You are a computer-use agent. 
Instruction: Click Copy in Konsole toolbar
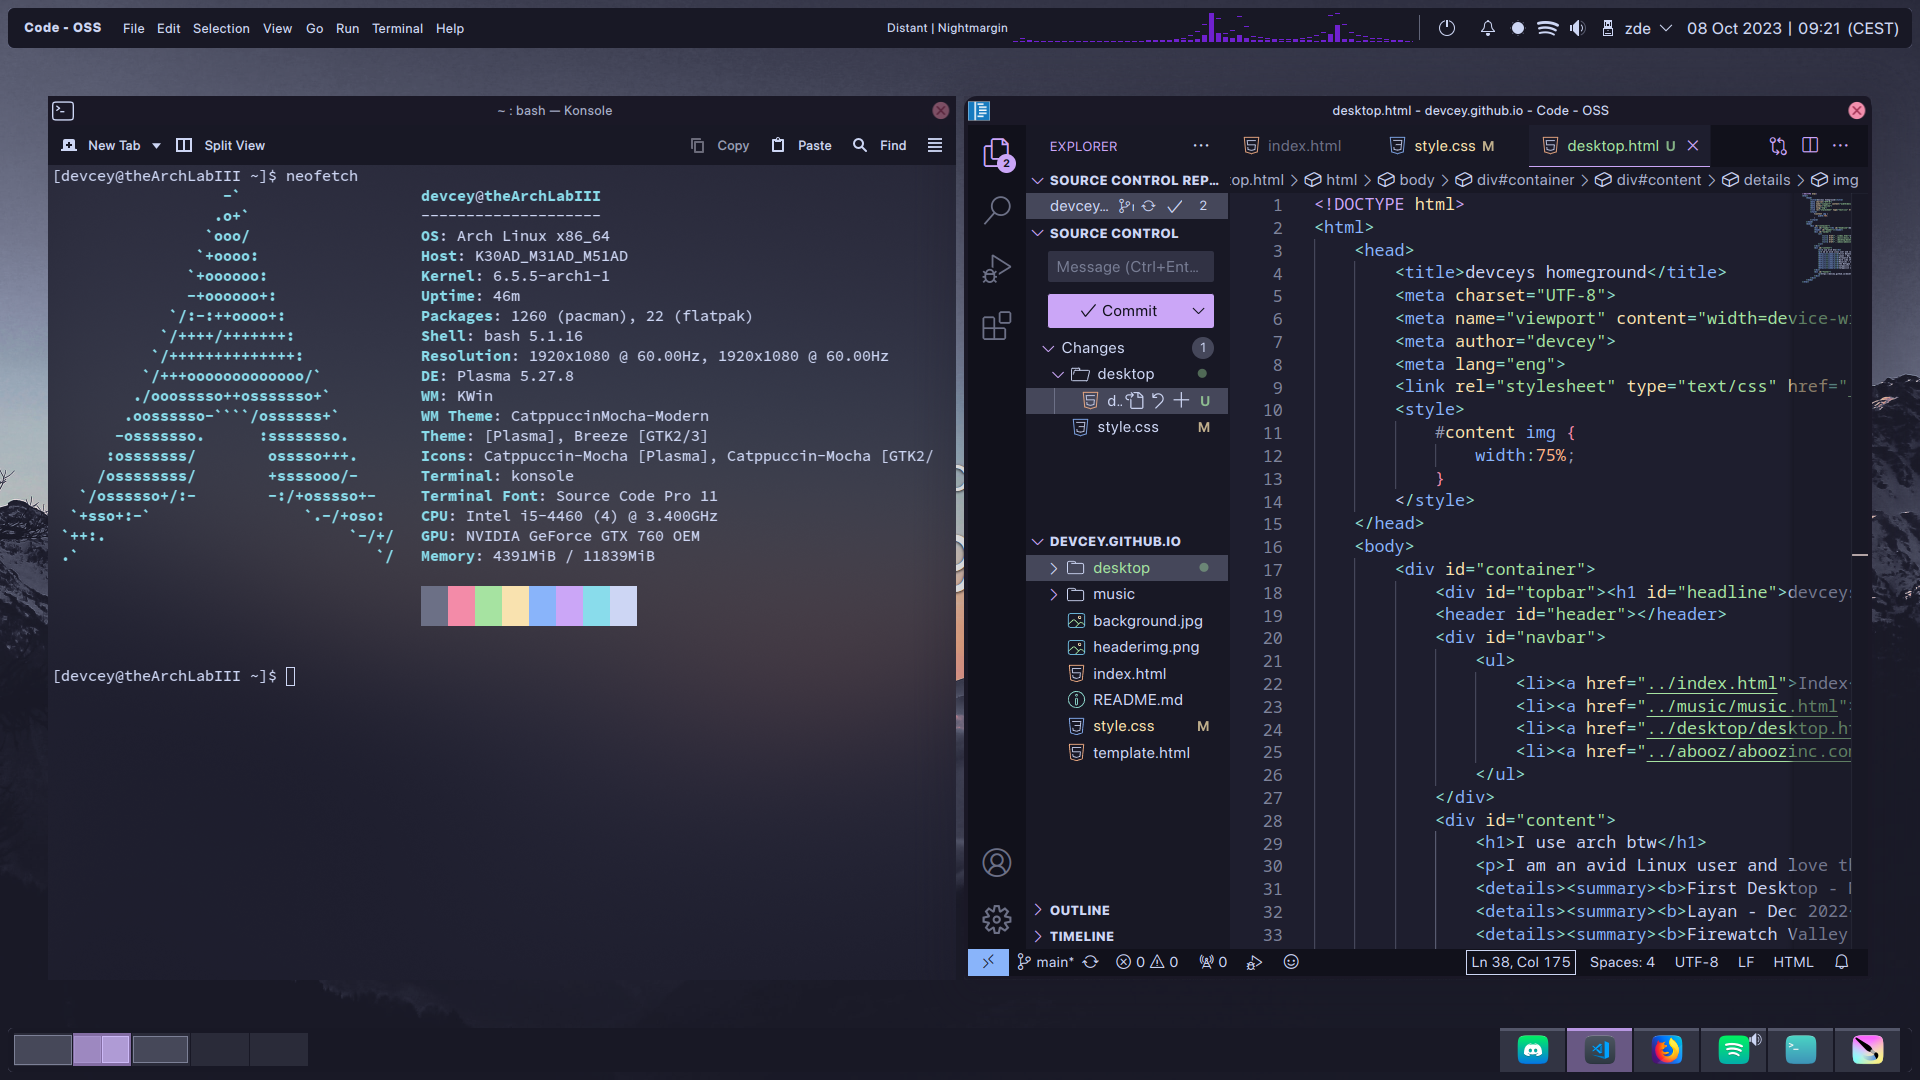pyautogui.click(x=720, y=146)
